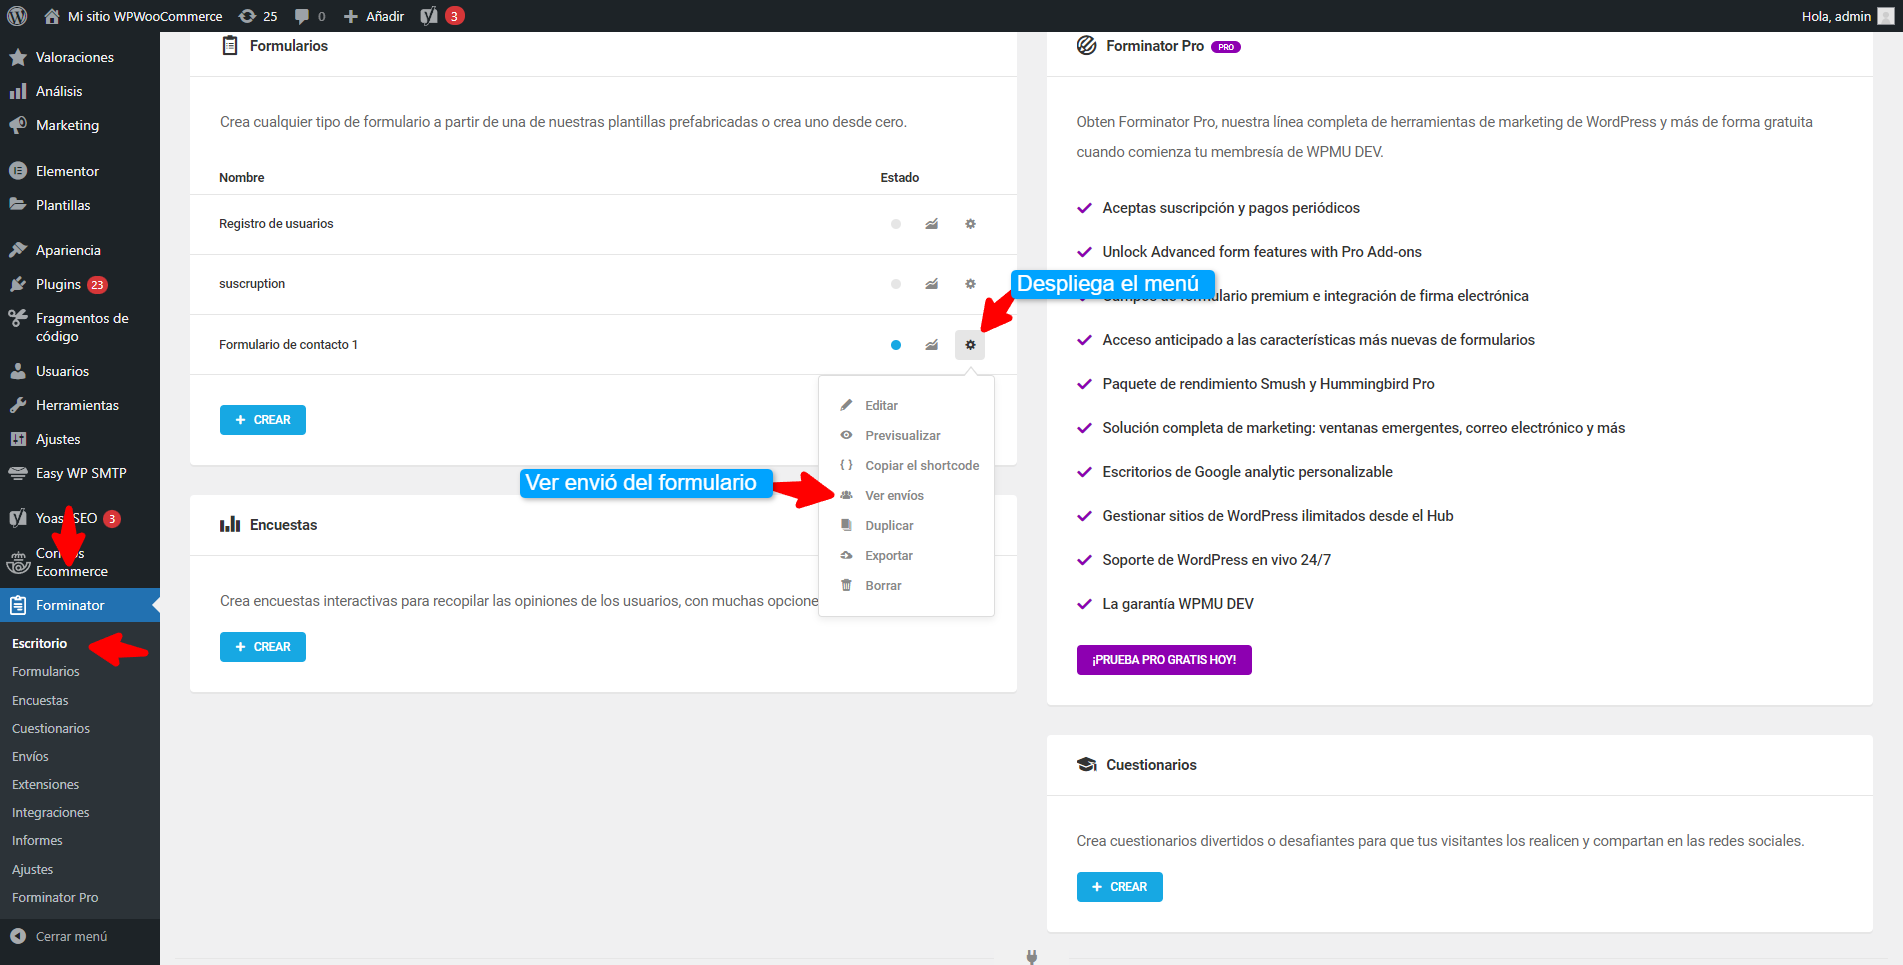The width and height of the screenshot is (1903, 965).
Task: Click the Cuestionarios graduation cap icon
Action: (1087, 765)
